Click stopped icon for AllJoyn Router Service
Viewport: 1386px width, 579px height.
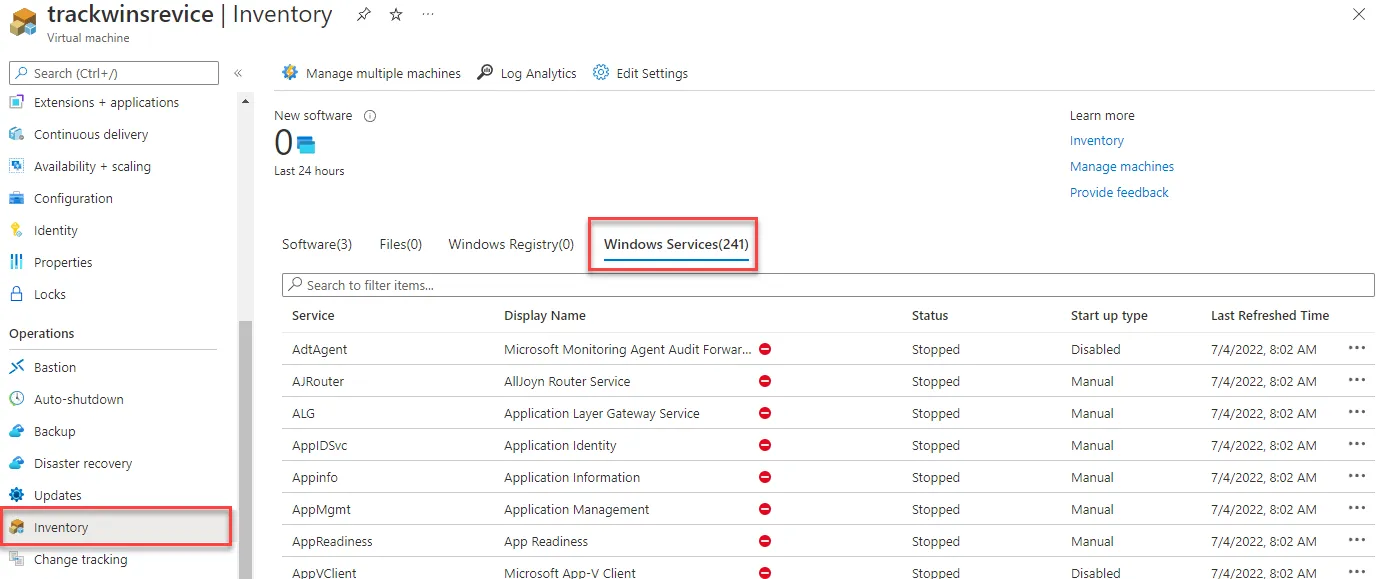pos(765,381)
